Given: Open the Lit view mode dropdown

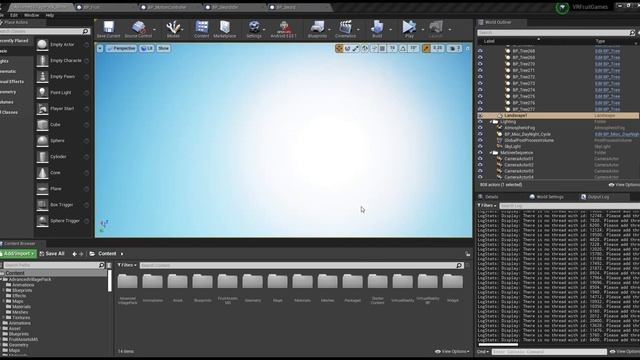Looking at the screenshot, I should (147, 48).
